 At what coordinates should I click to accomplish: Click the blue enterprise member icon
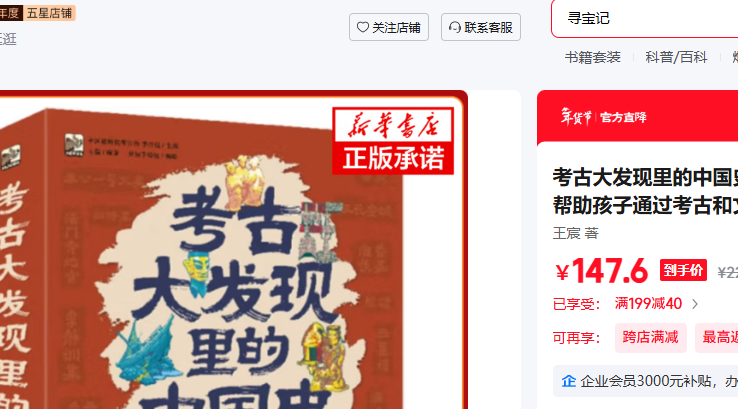point(569,381)
